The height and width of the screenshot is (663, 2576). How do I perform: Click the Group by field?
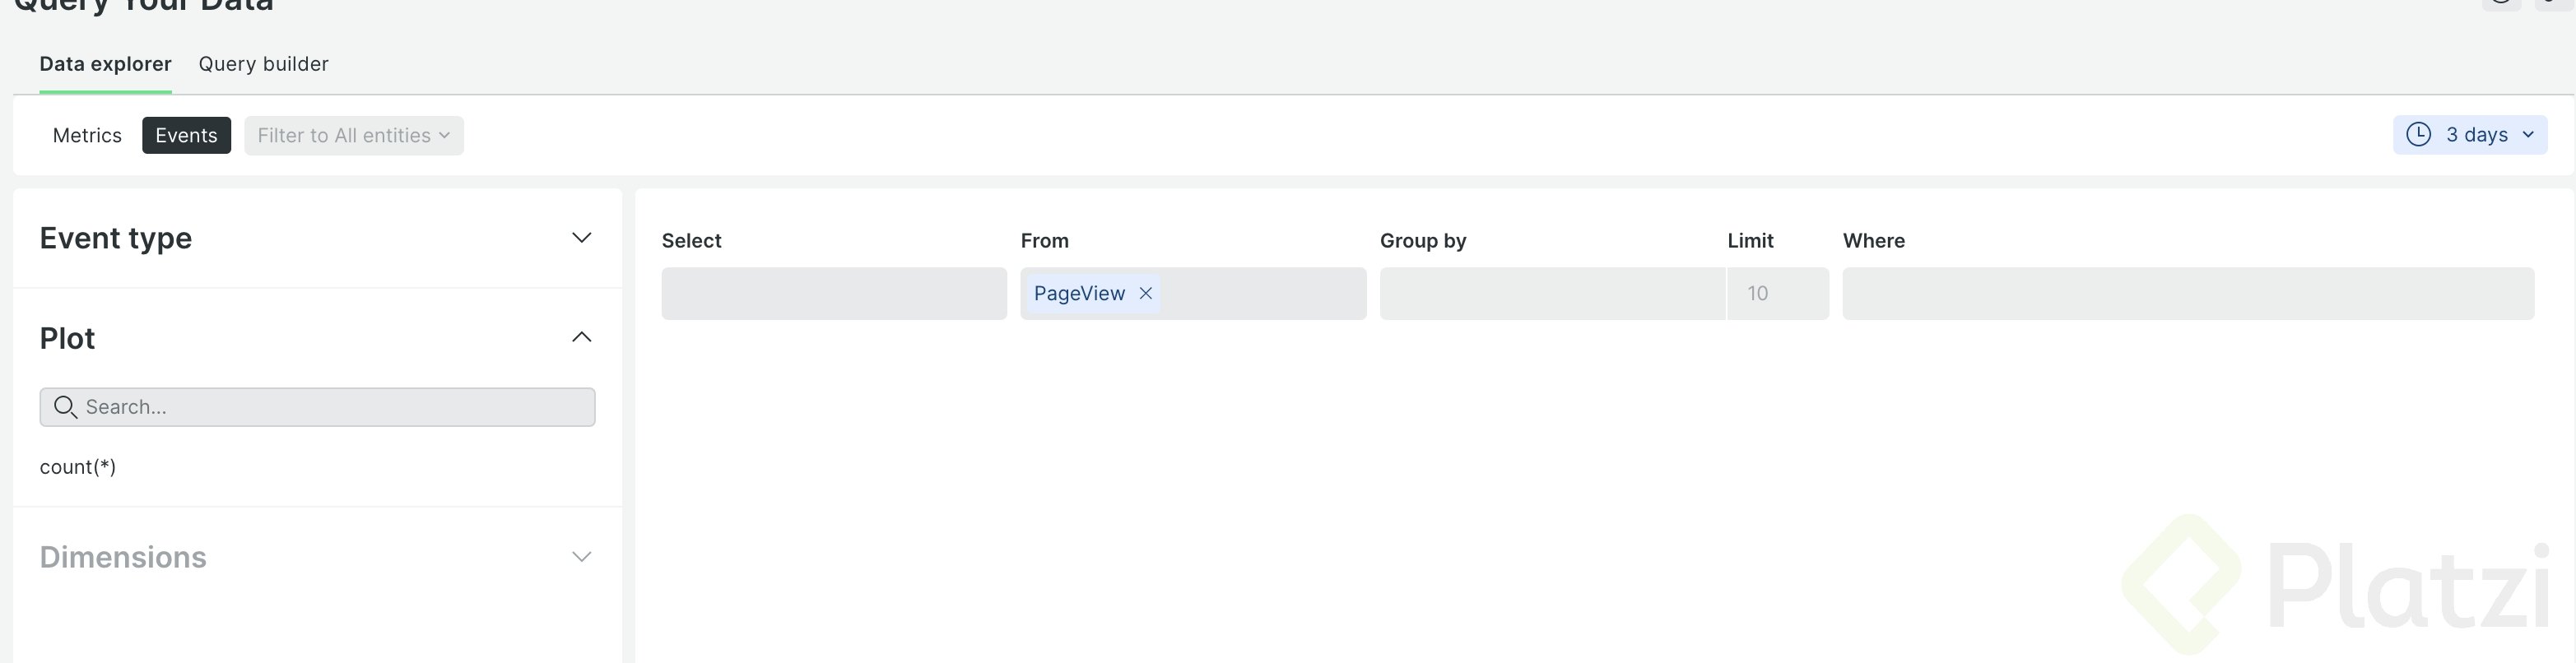(1552, 293)
